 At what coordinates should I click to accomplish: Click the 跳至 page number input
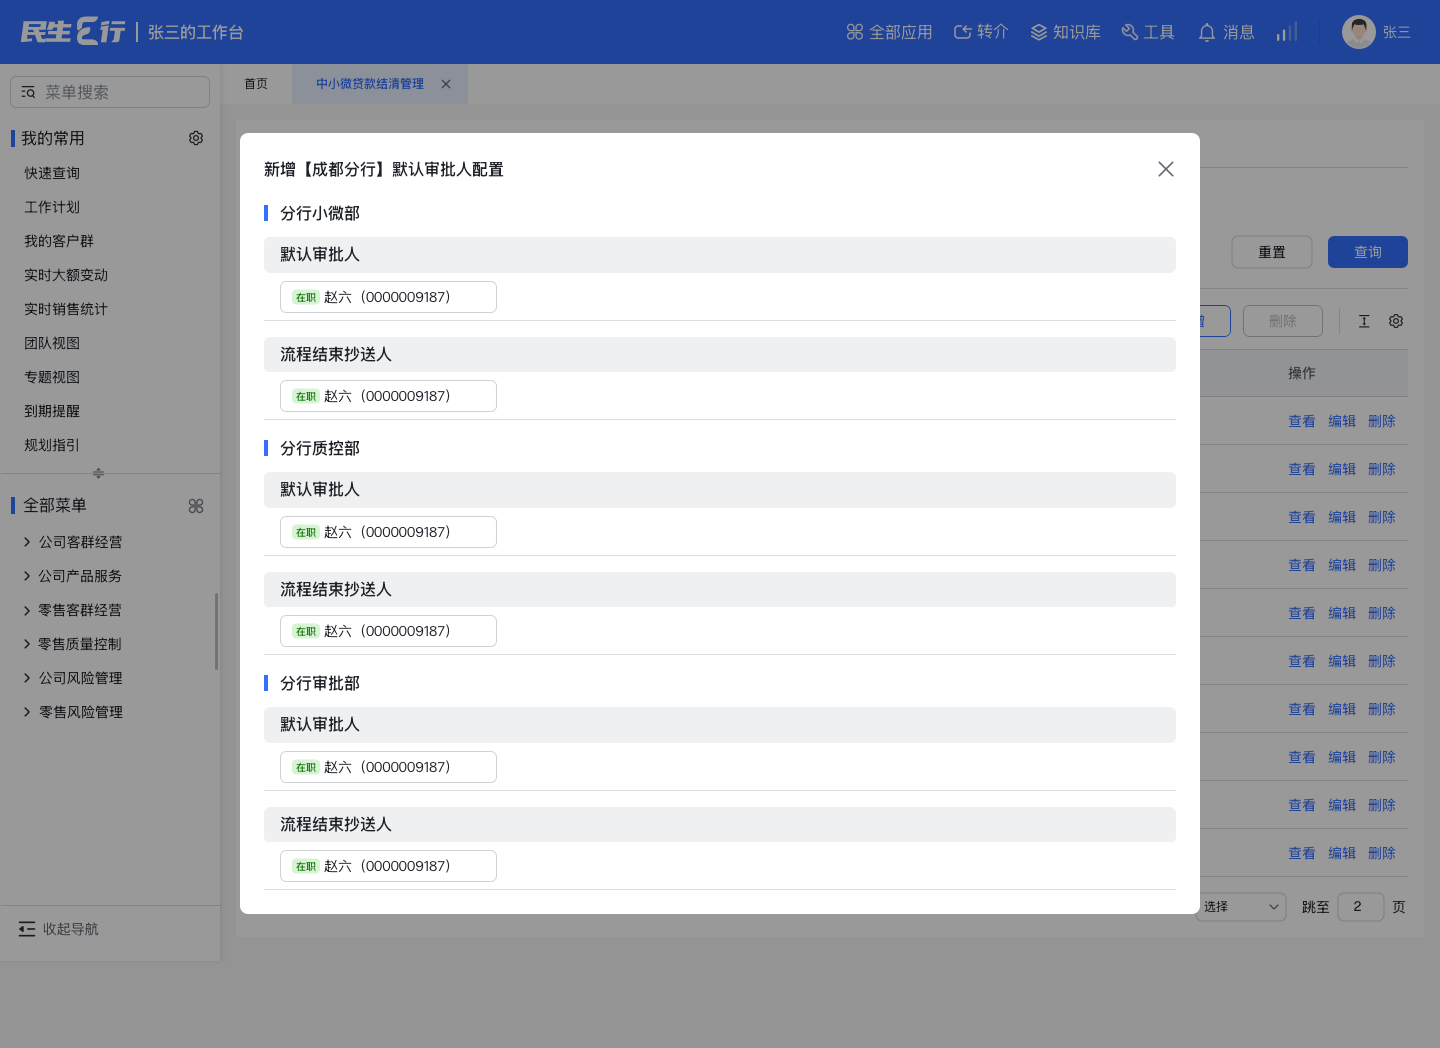1361,907
